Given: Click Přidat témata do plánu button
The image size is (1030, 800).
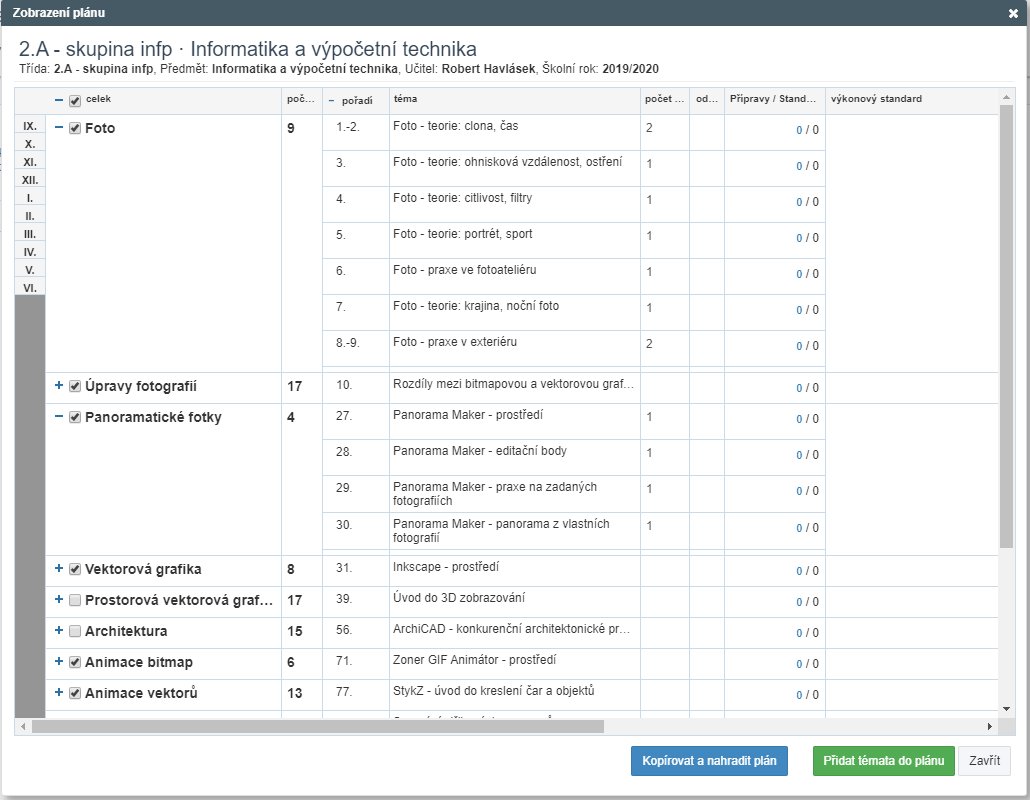Looking at the screenshot, I should click(x=883, y=760).
